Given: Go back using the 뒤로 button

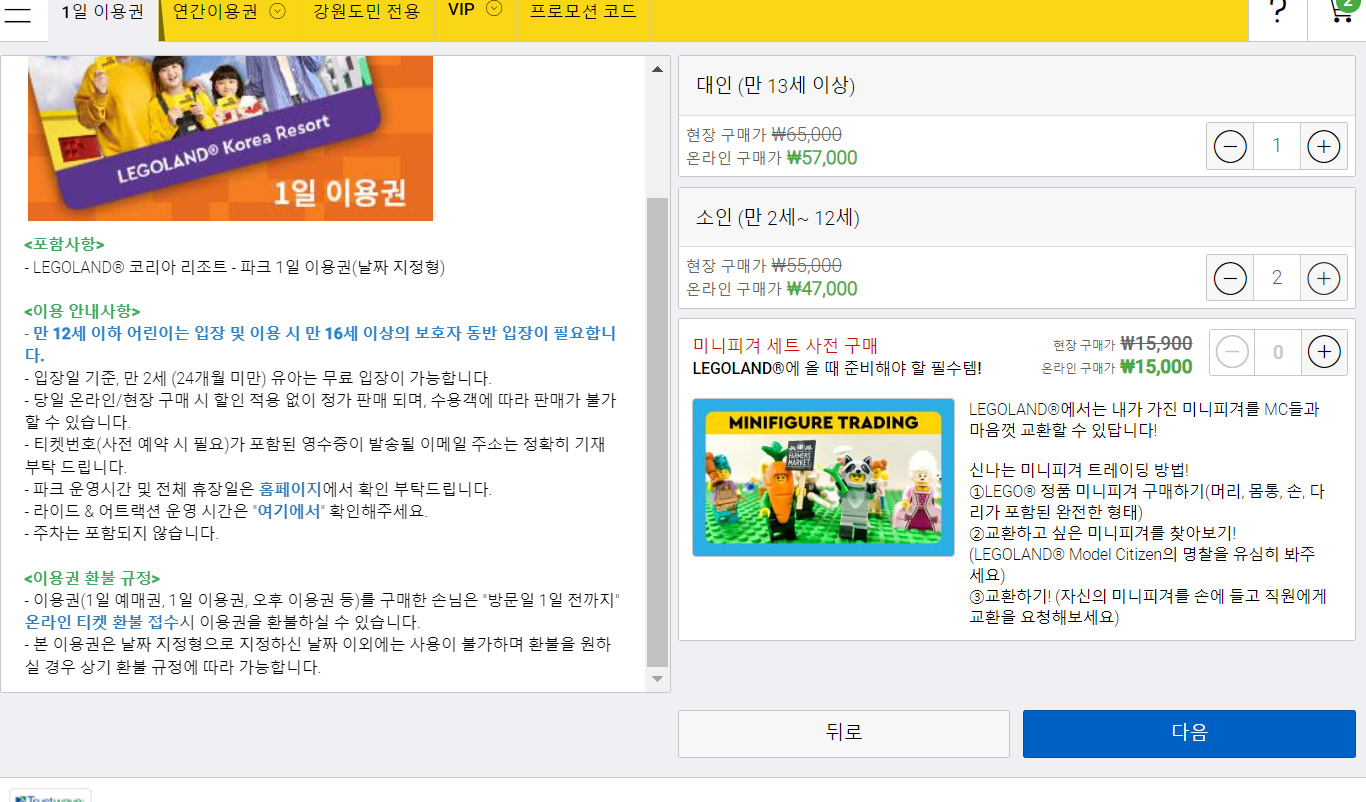Looking at the screenshot, I should click(843, 733).
